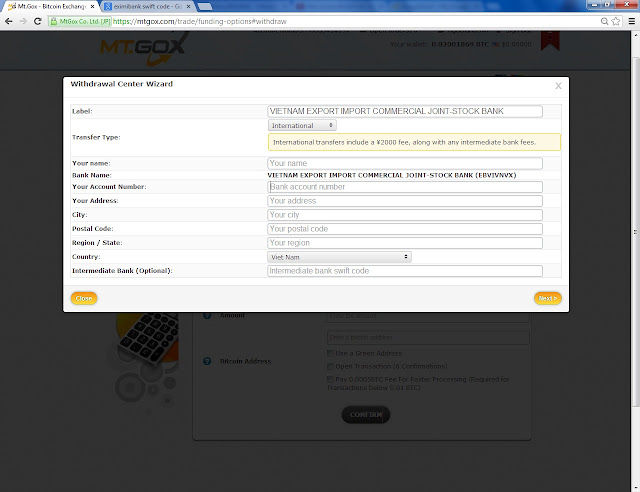
Task: Toggle the Open Transaction checkbox
Action: pos(330,366)
